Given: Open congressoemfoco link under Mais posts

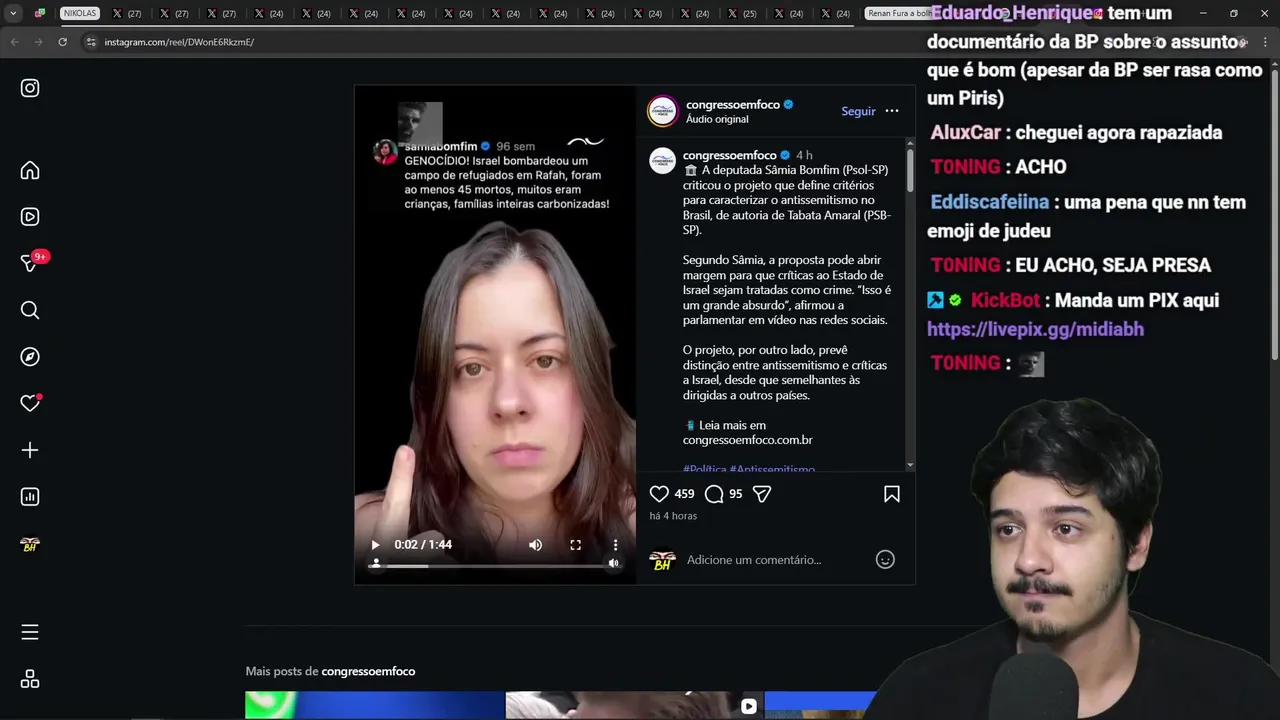Looking at the screenshot, I should pos(368,671).
